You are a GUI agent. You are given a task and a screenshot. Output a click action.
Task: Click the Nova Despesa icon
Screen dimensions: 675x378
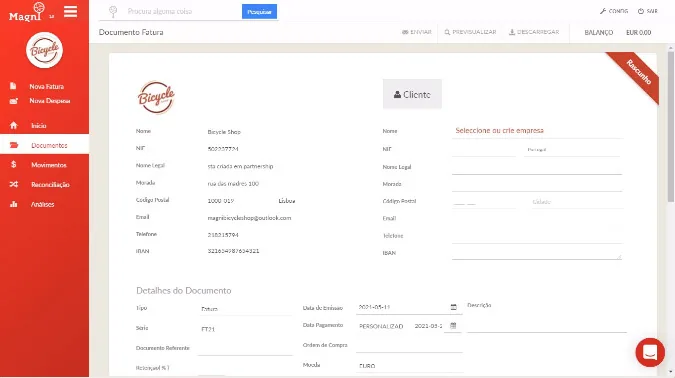click(14, 101)
